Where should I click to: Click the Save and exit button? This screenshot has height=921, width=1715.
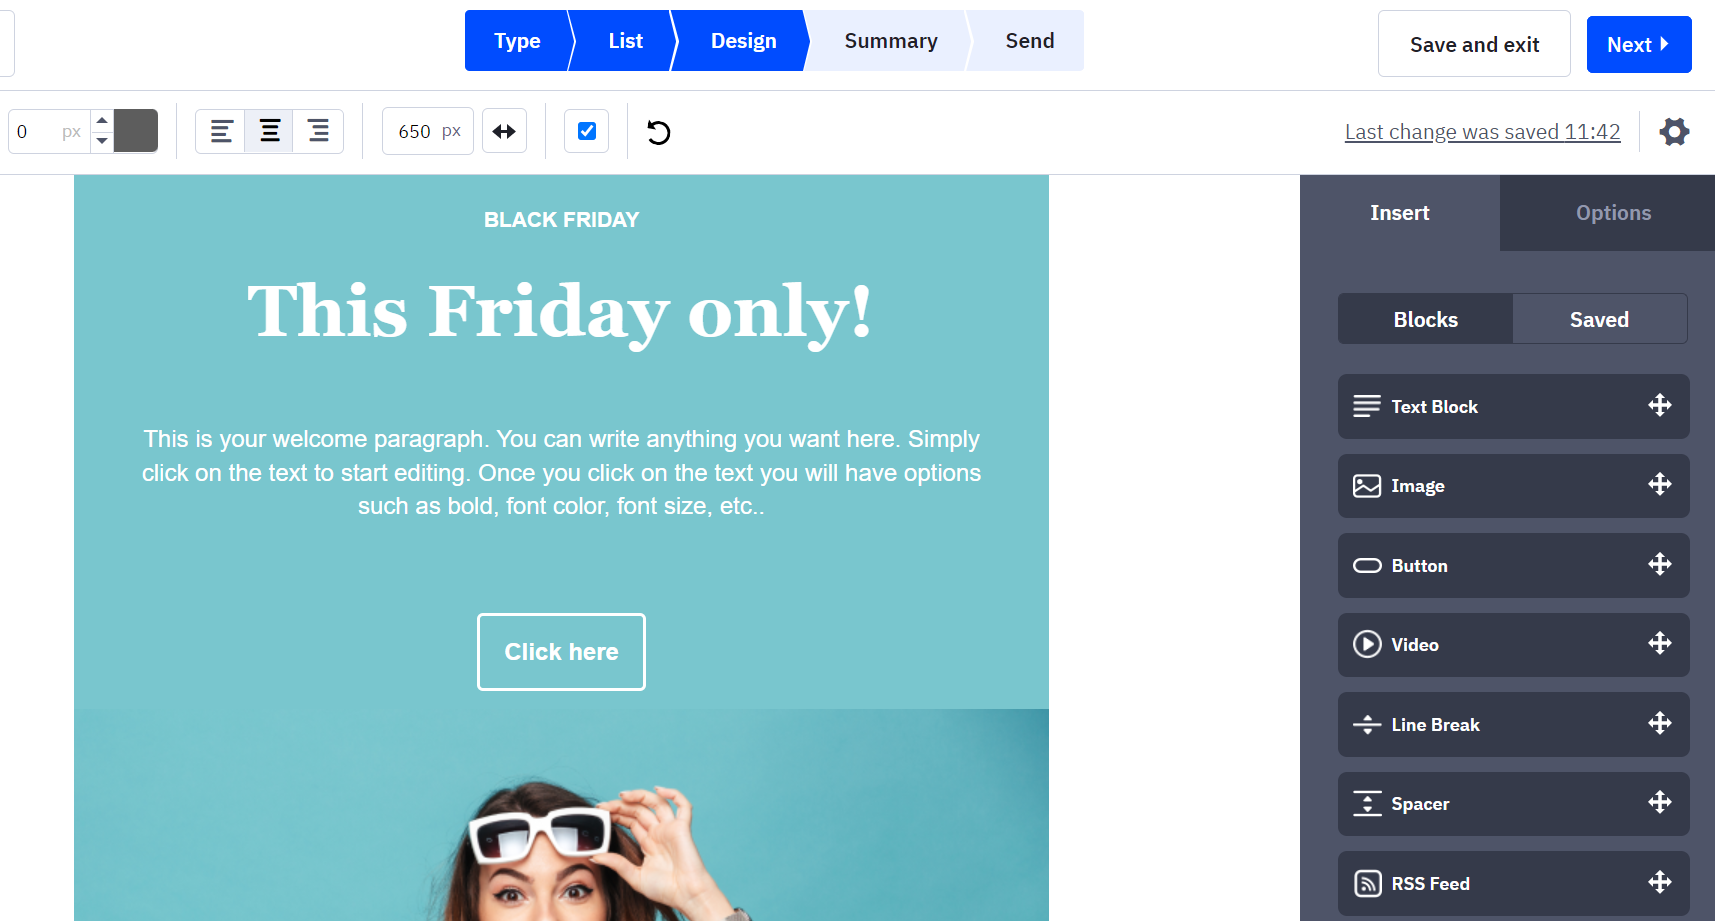click(x=1474, y=44)
